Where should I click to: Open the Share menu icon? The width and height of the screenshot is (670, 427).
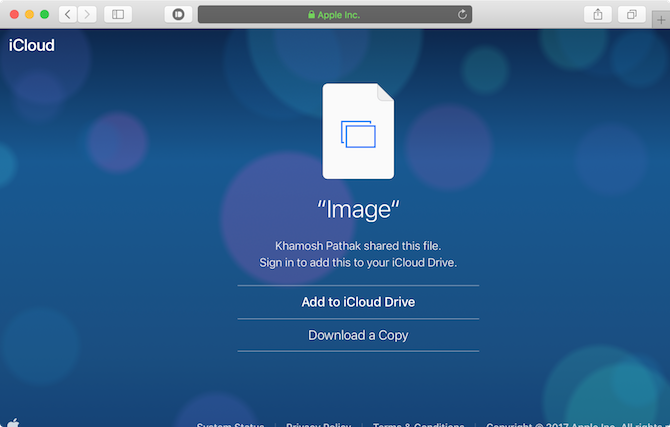pyautogui.click(x=598, y=15)
